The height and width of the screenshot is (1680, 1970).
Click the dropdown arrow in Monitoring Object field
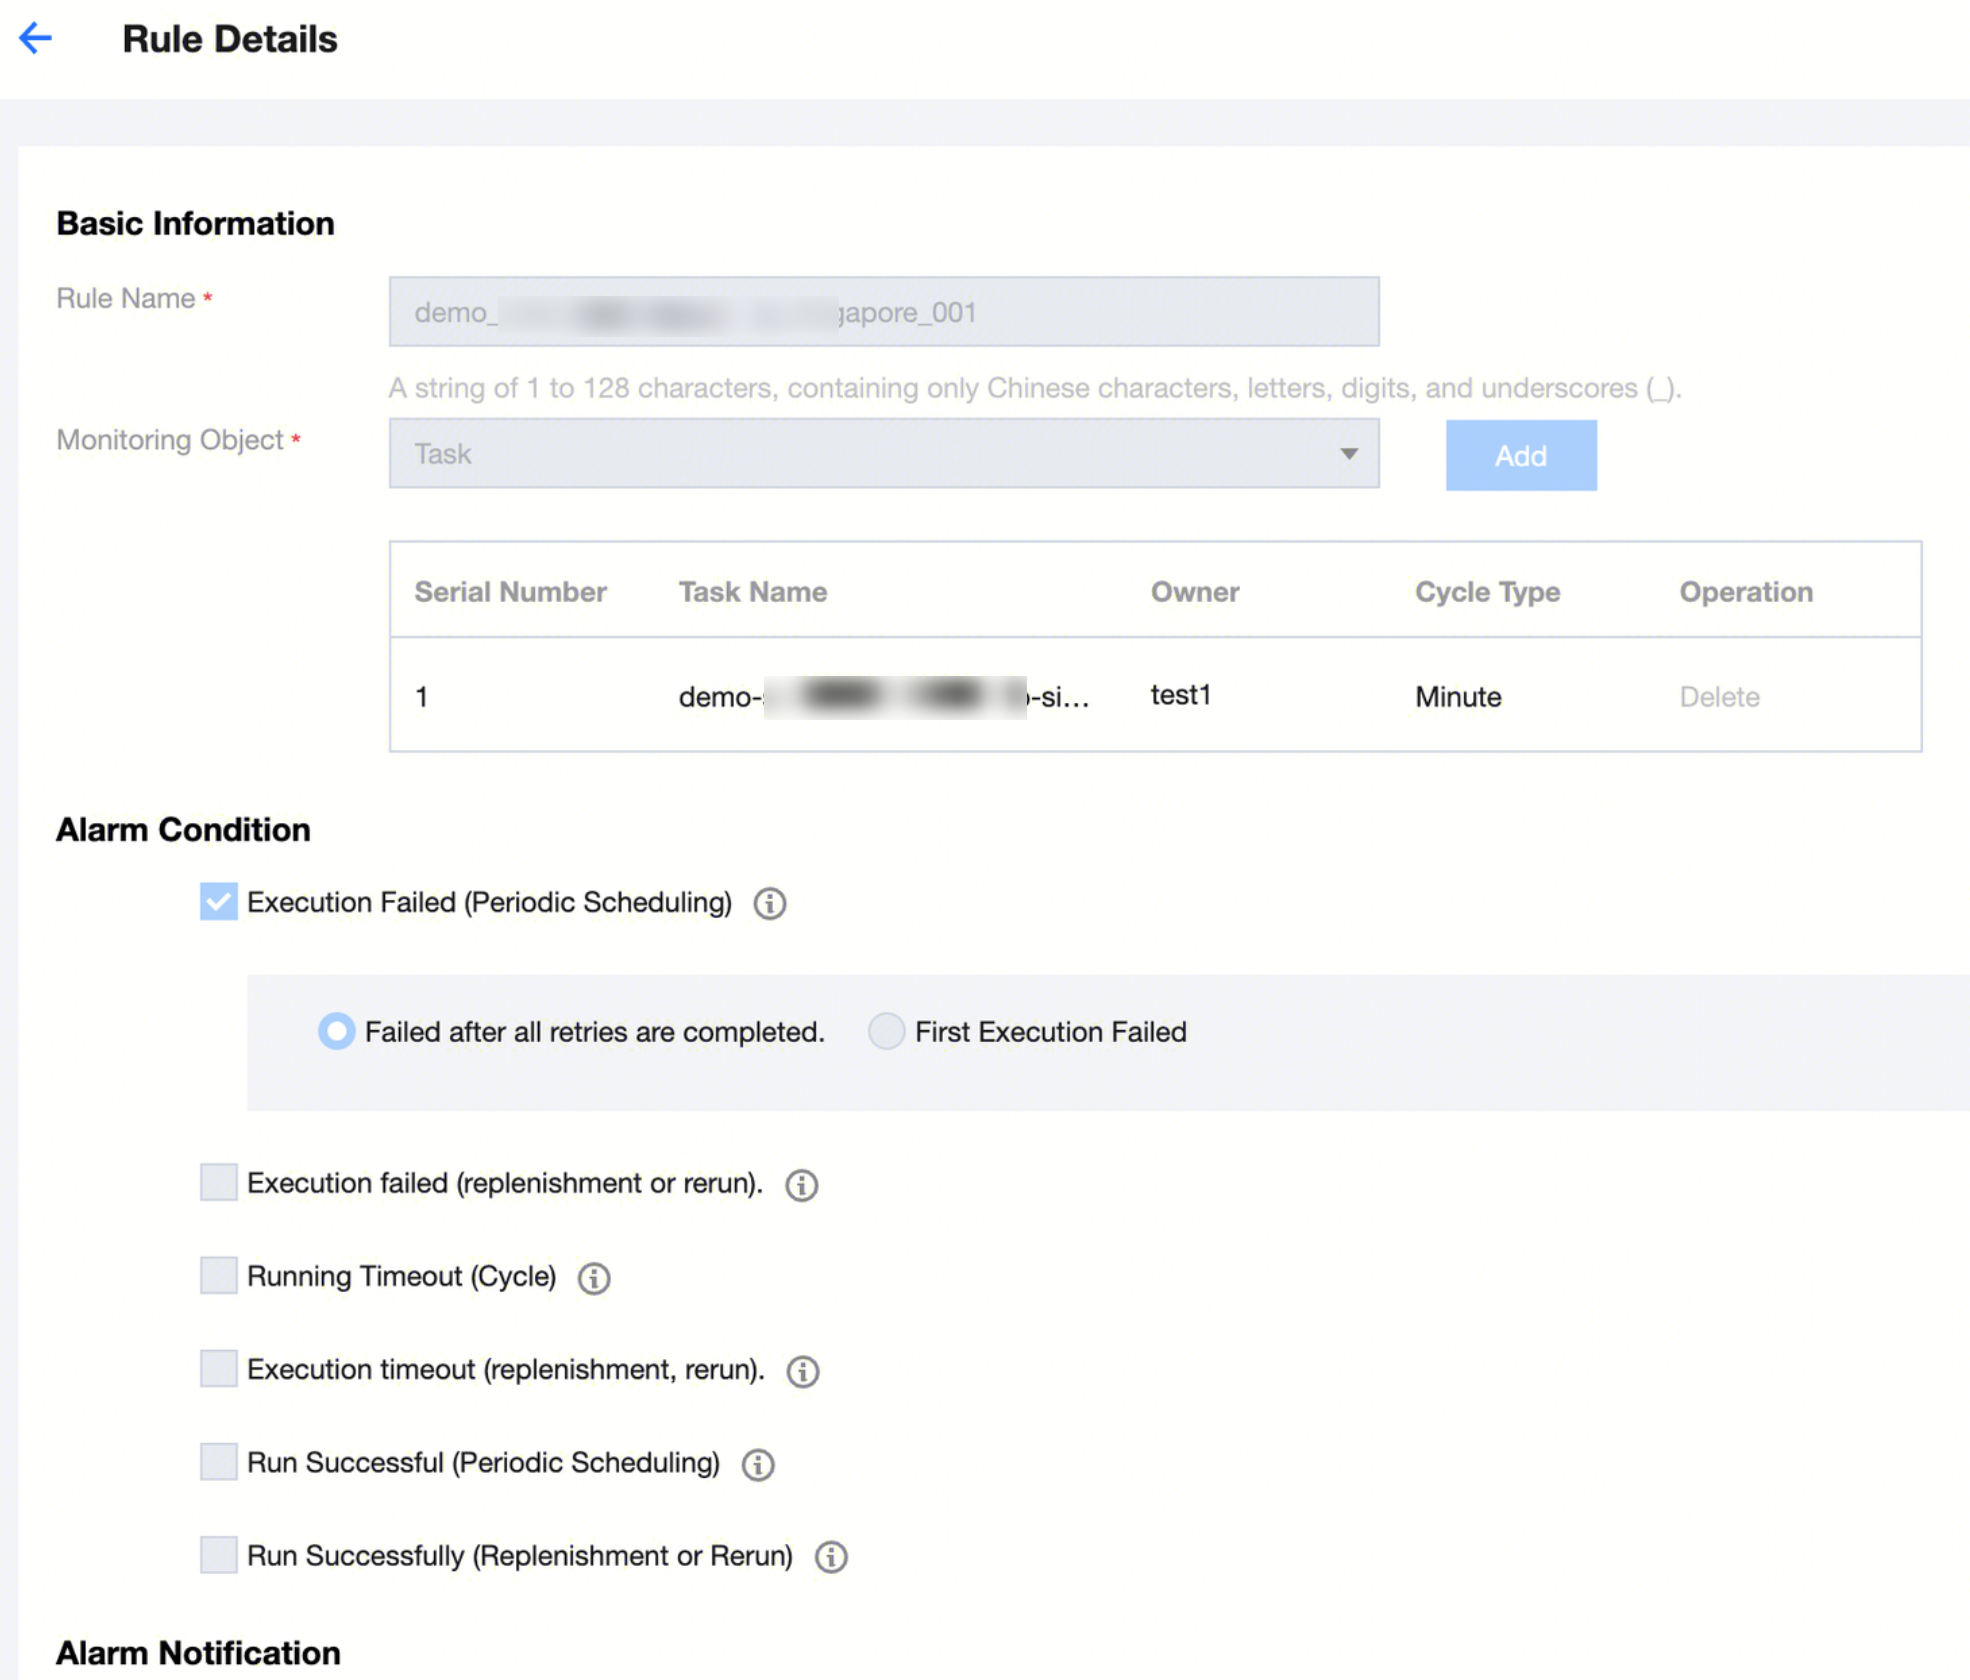click(1348, 454)
